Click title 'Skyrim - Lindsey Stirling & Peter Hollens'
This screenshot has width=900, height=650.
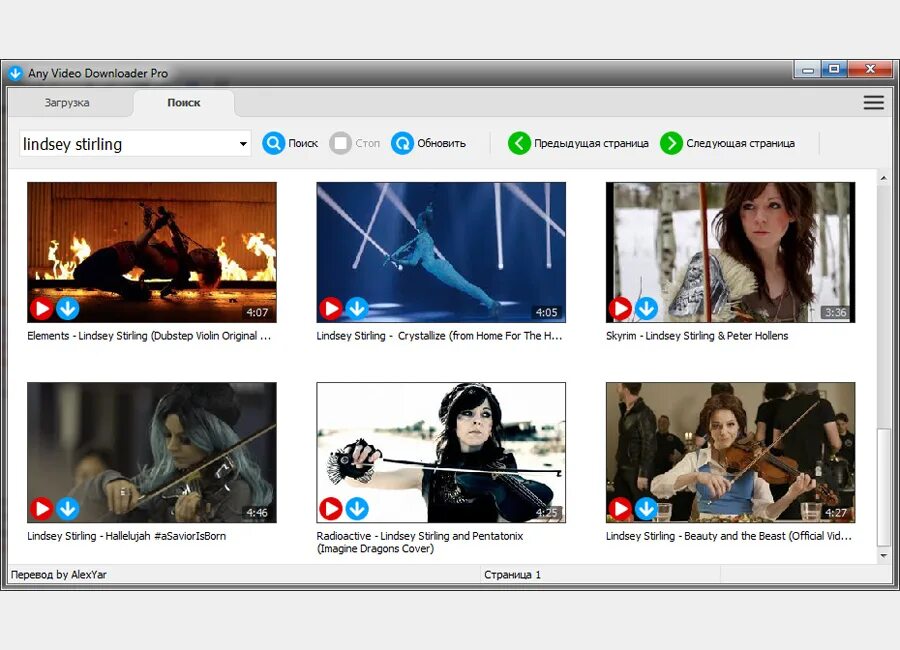point(697,336)
